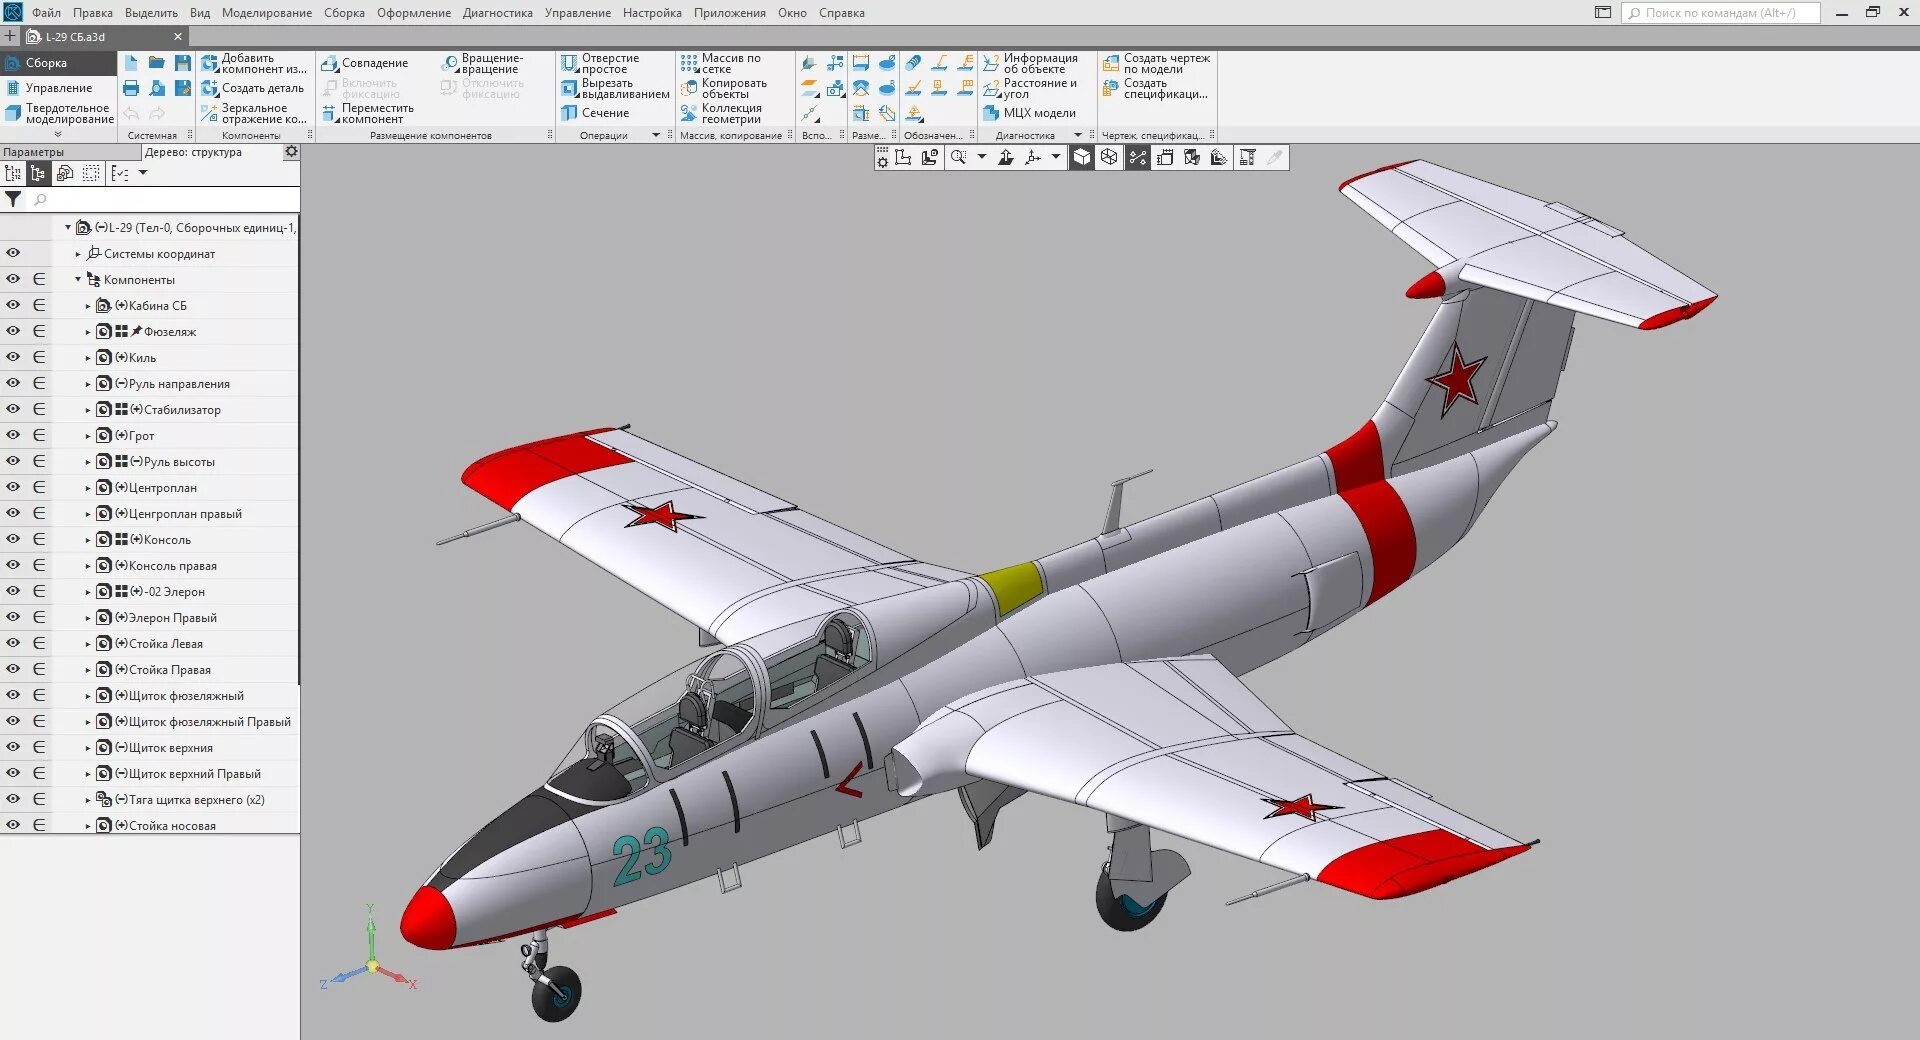Switch to wireframe display mode in the view toolbar
The height and width of the screenshot is (1040, 1920).
pos(1109,157)
